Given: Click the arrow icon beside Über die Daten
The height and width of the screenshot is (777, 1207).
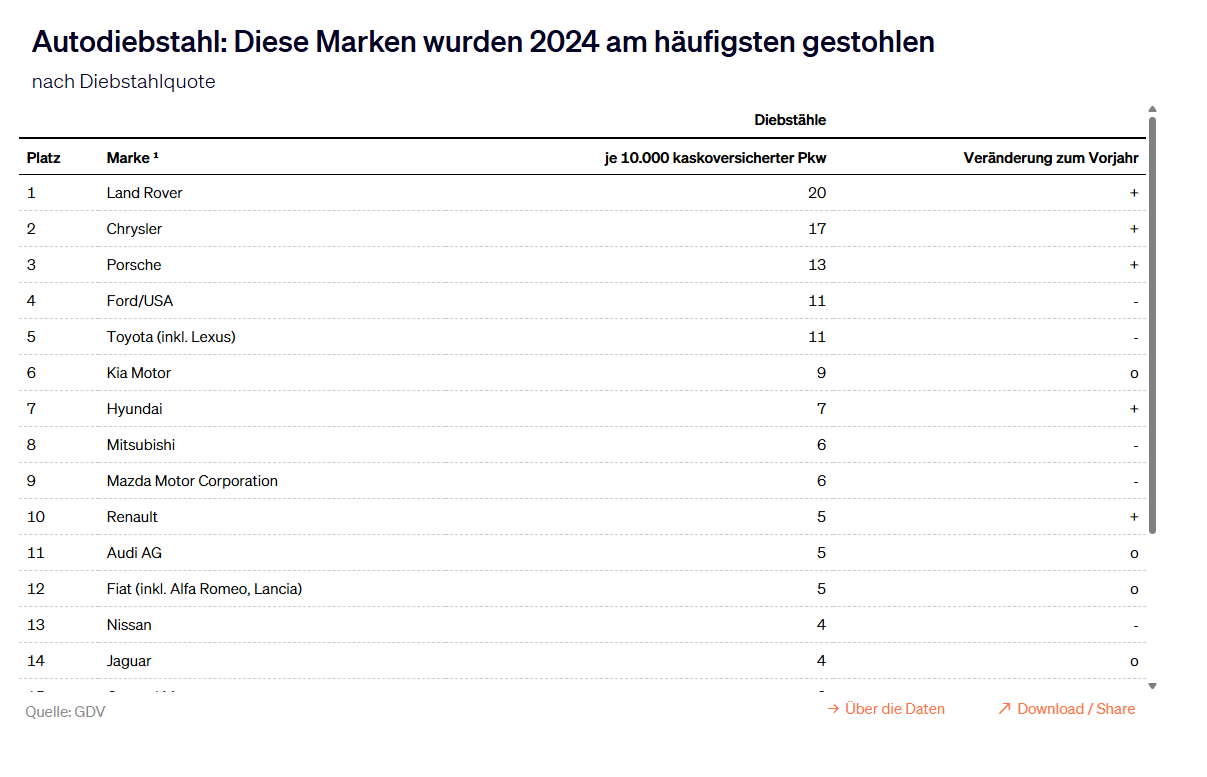Looking at the screenshot, I should point(832,709).
